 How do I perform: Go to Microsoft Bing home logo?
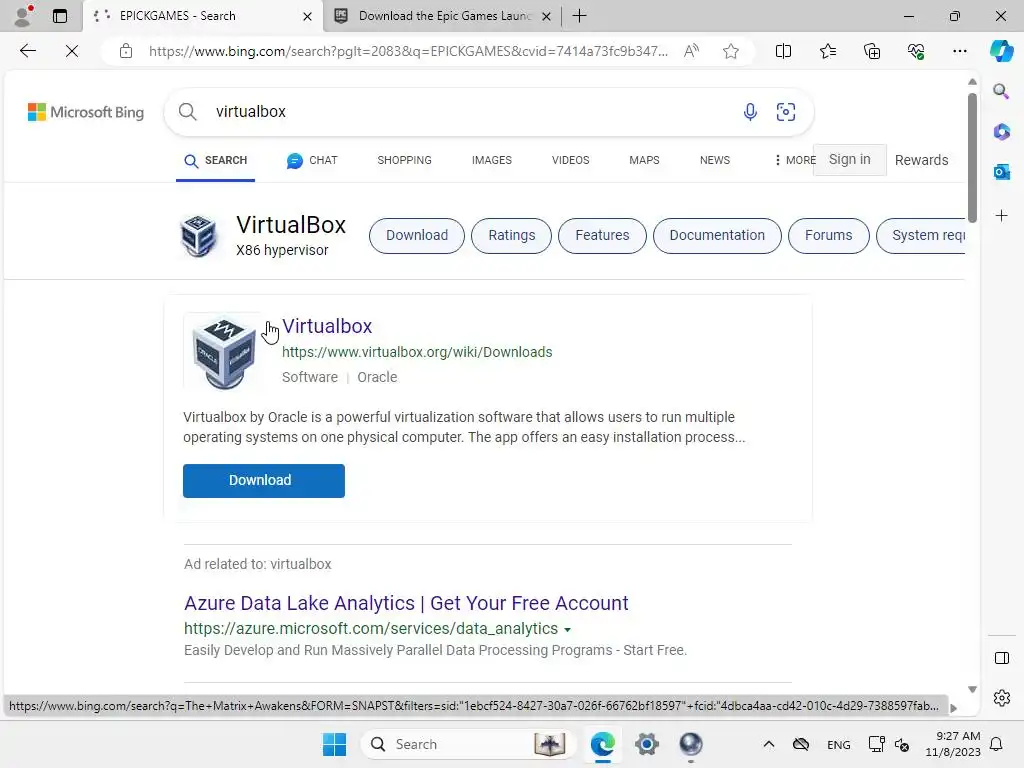tap(86, 112)
